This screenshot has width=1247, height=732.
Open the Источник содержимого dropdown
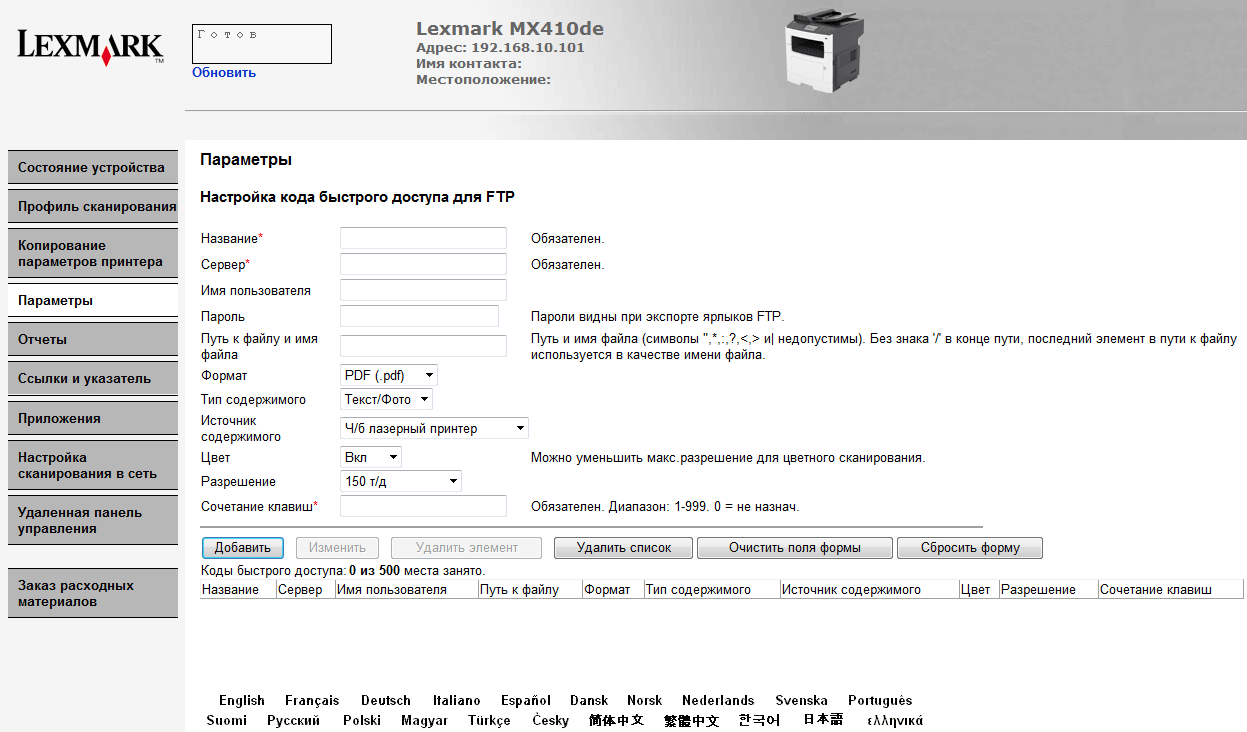click(x=434, y=428)
